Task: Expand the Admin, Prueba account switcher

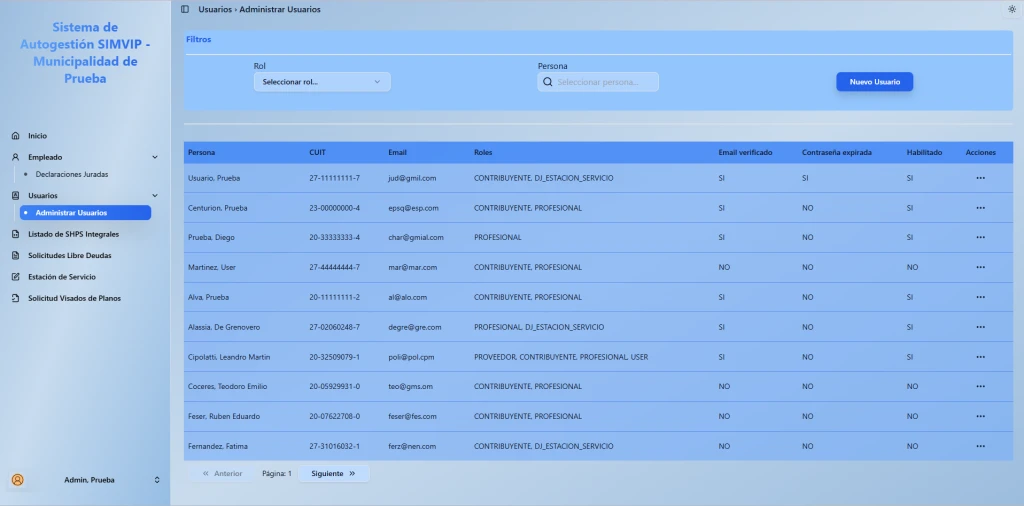Action: [x=157, y=480]
